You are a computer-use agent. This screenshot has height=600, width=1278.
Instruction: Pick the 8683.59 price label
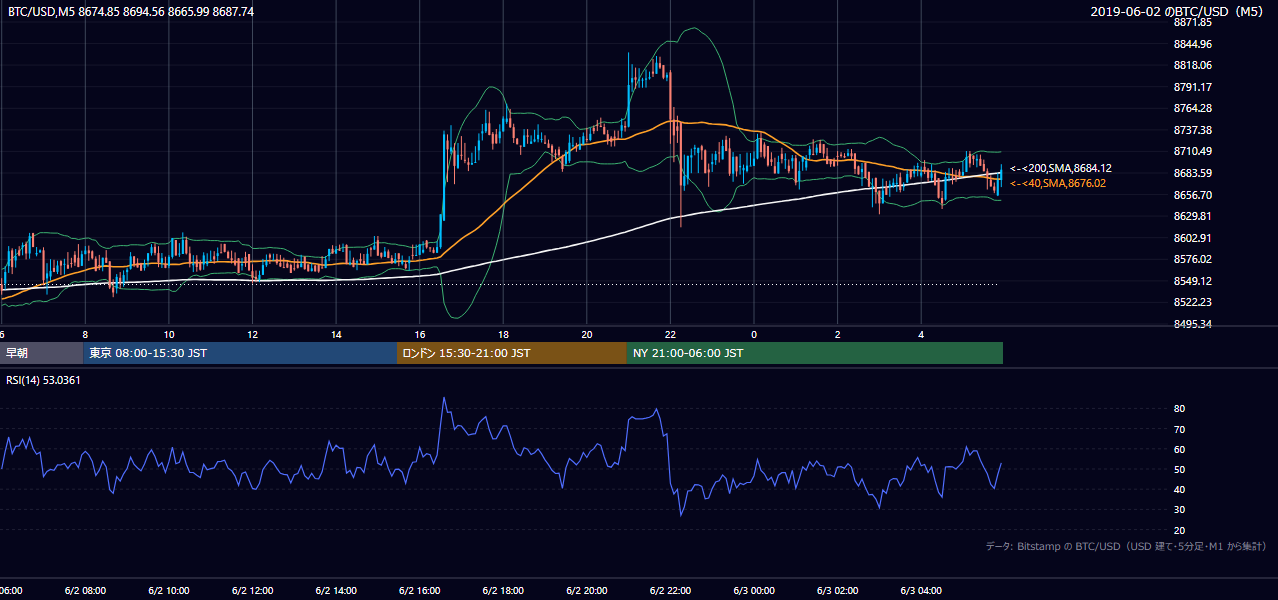(1194, 173)
